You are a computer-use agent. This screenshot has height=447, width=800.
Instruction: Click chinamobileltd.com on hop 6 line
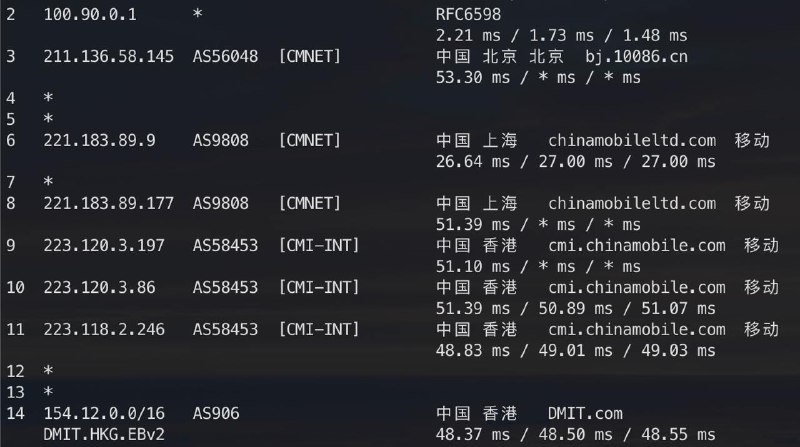click(x=632, y=140)
